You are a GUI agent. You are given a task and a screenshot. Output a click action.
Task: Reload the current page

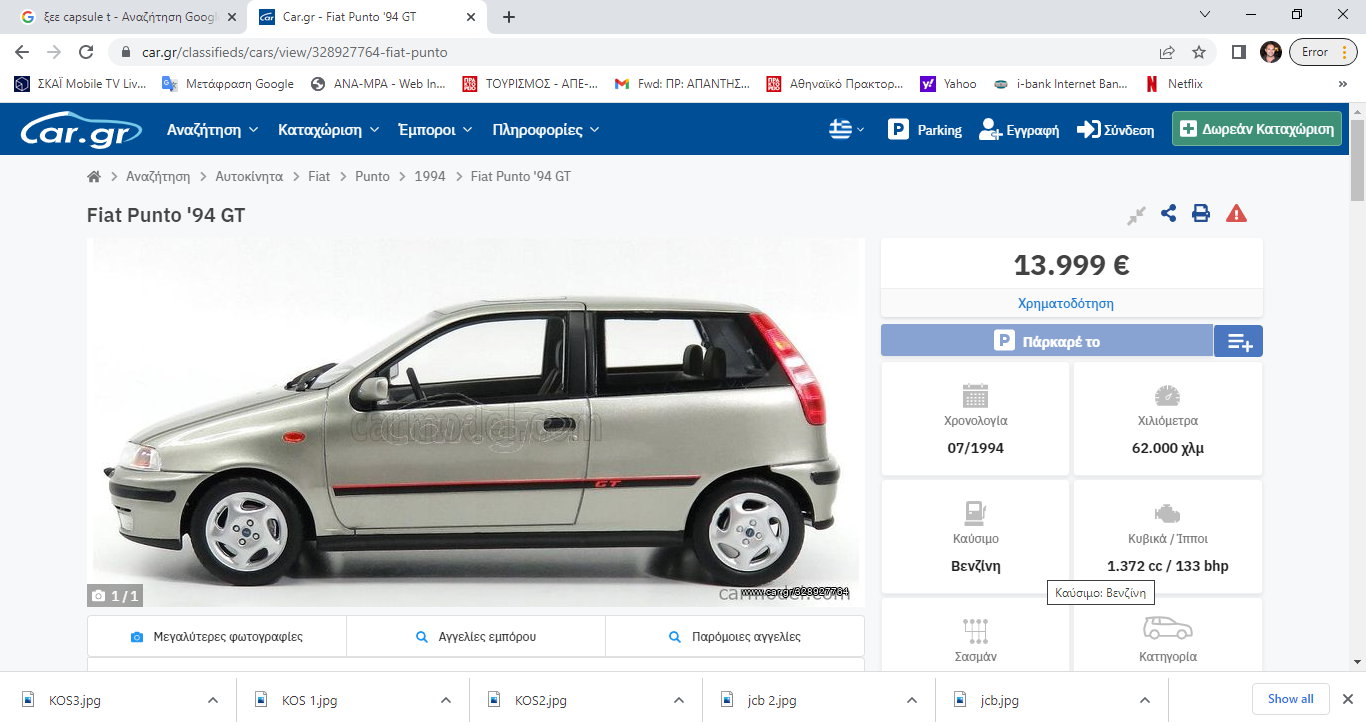(86, 52)
